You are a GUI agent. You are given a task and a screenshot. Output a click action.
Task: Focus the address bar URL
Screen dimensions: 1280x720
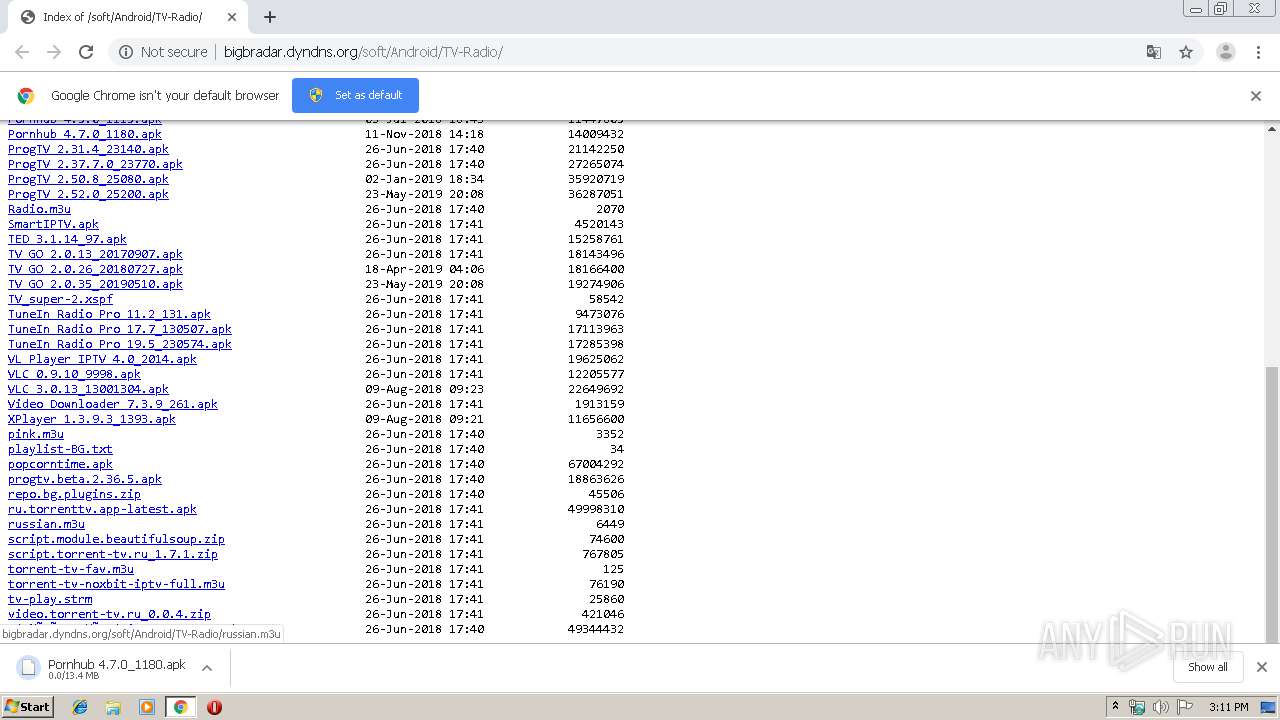363,52
